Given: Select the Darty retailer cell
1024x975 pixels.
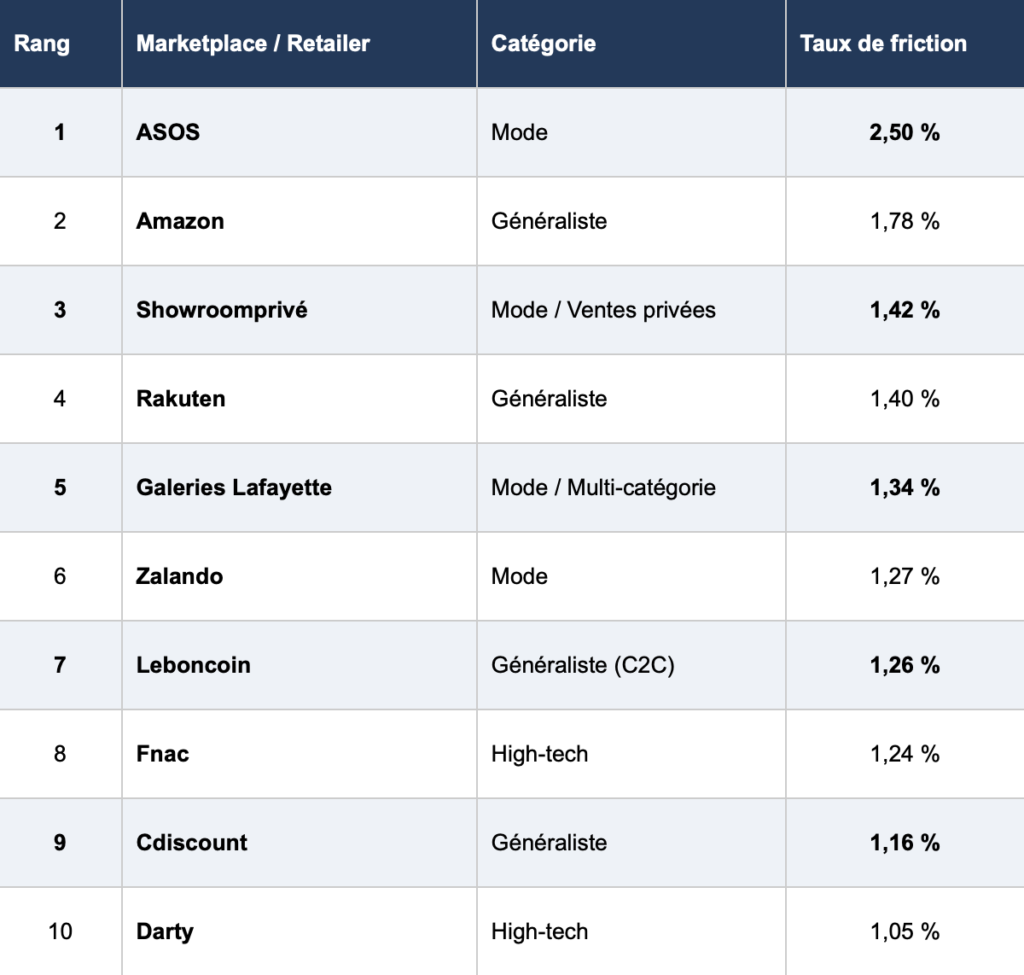Looking at the screenshot, I should [x=165, y=932].
